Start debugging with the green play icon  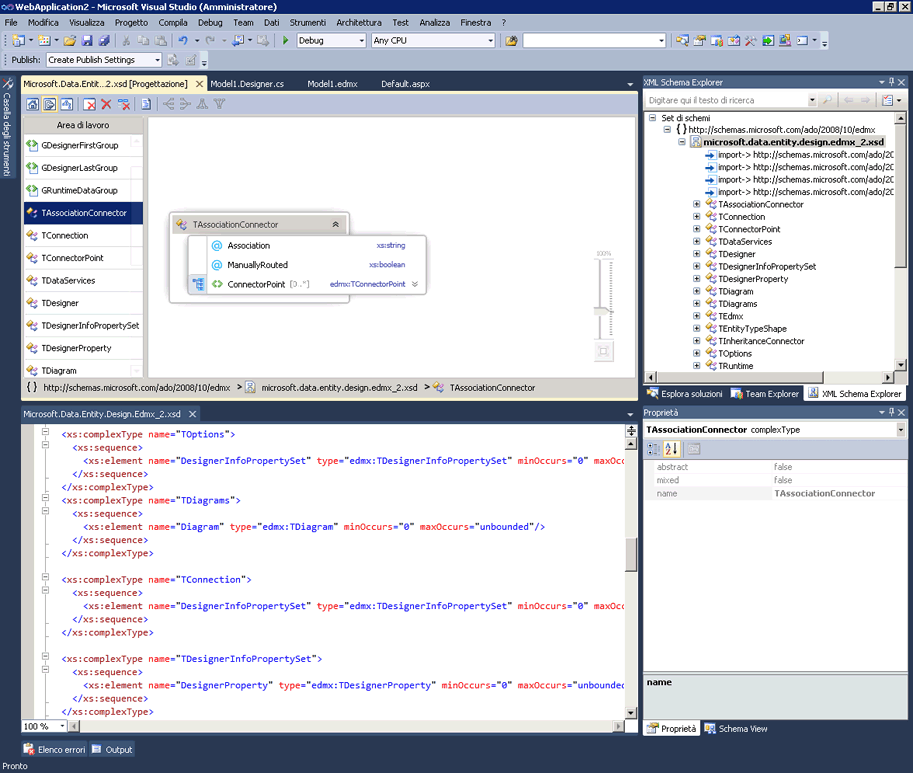pos(285,40)
